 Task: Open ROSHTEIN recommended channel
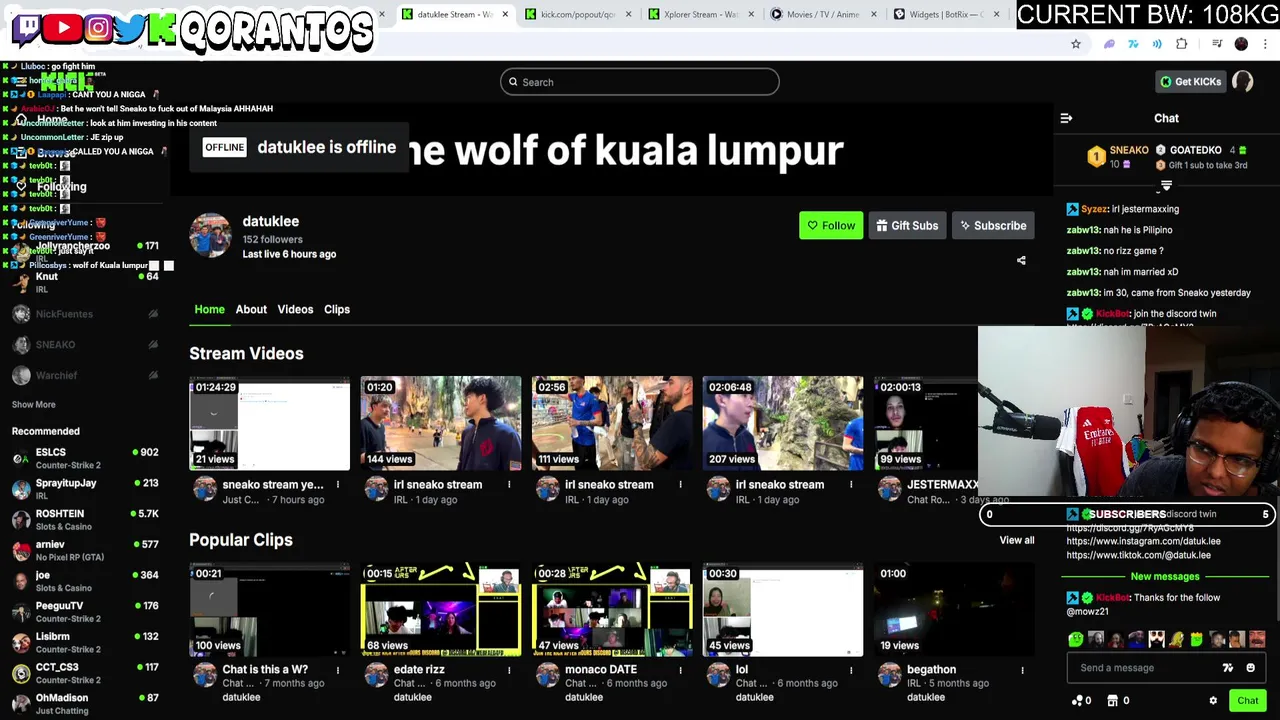[x=85, y=519]
